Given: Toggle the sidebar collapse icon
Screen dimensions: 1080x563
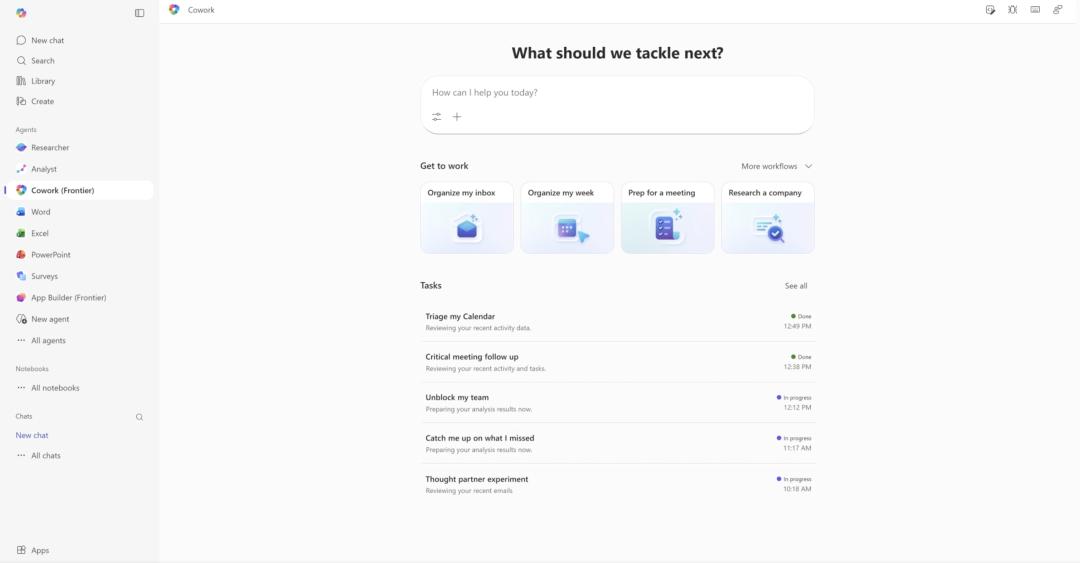Looking at the screenshot, I should 139,13.
